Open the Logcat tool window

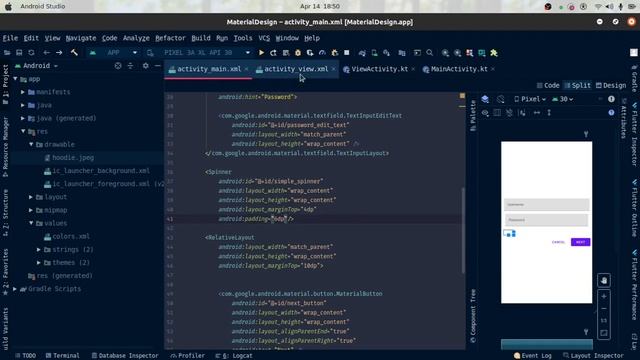pyautogui.click(x=234, y=356)
